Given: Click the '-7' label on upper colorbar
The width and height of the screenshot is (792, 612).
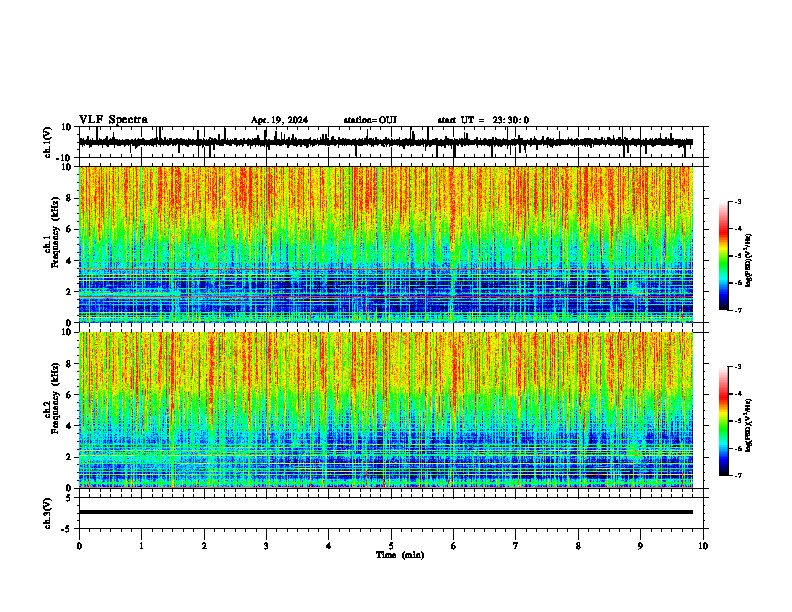Looking at the screenshot, I should pyautogui.click(x=737, y=310).
